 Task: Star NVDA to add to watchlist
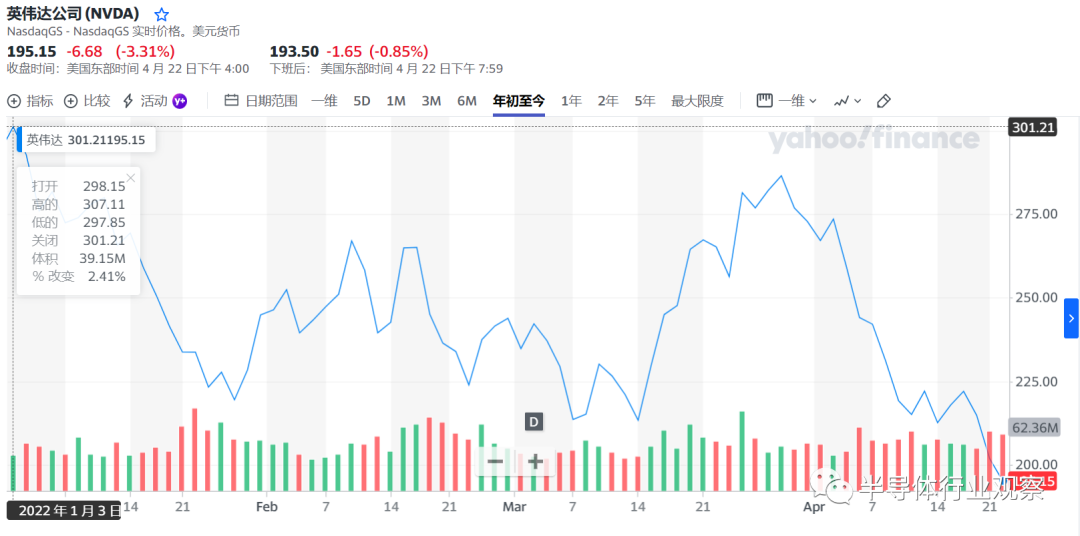[x=161, y=14]
